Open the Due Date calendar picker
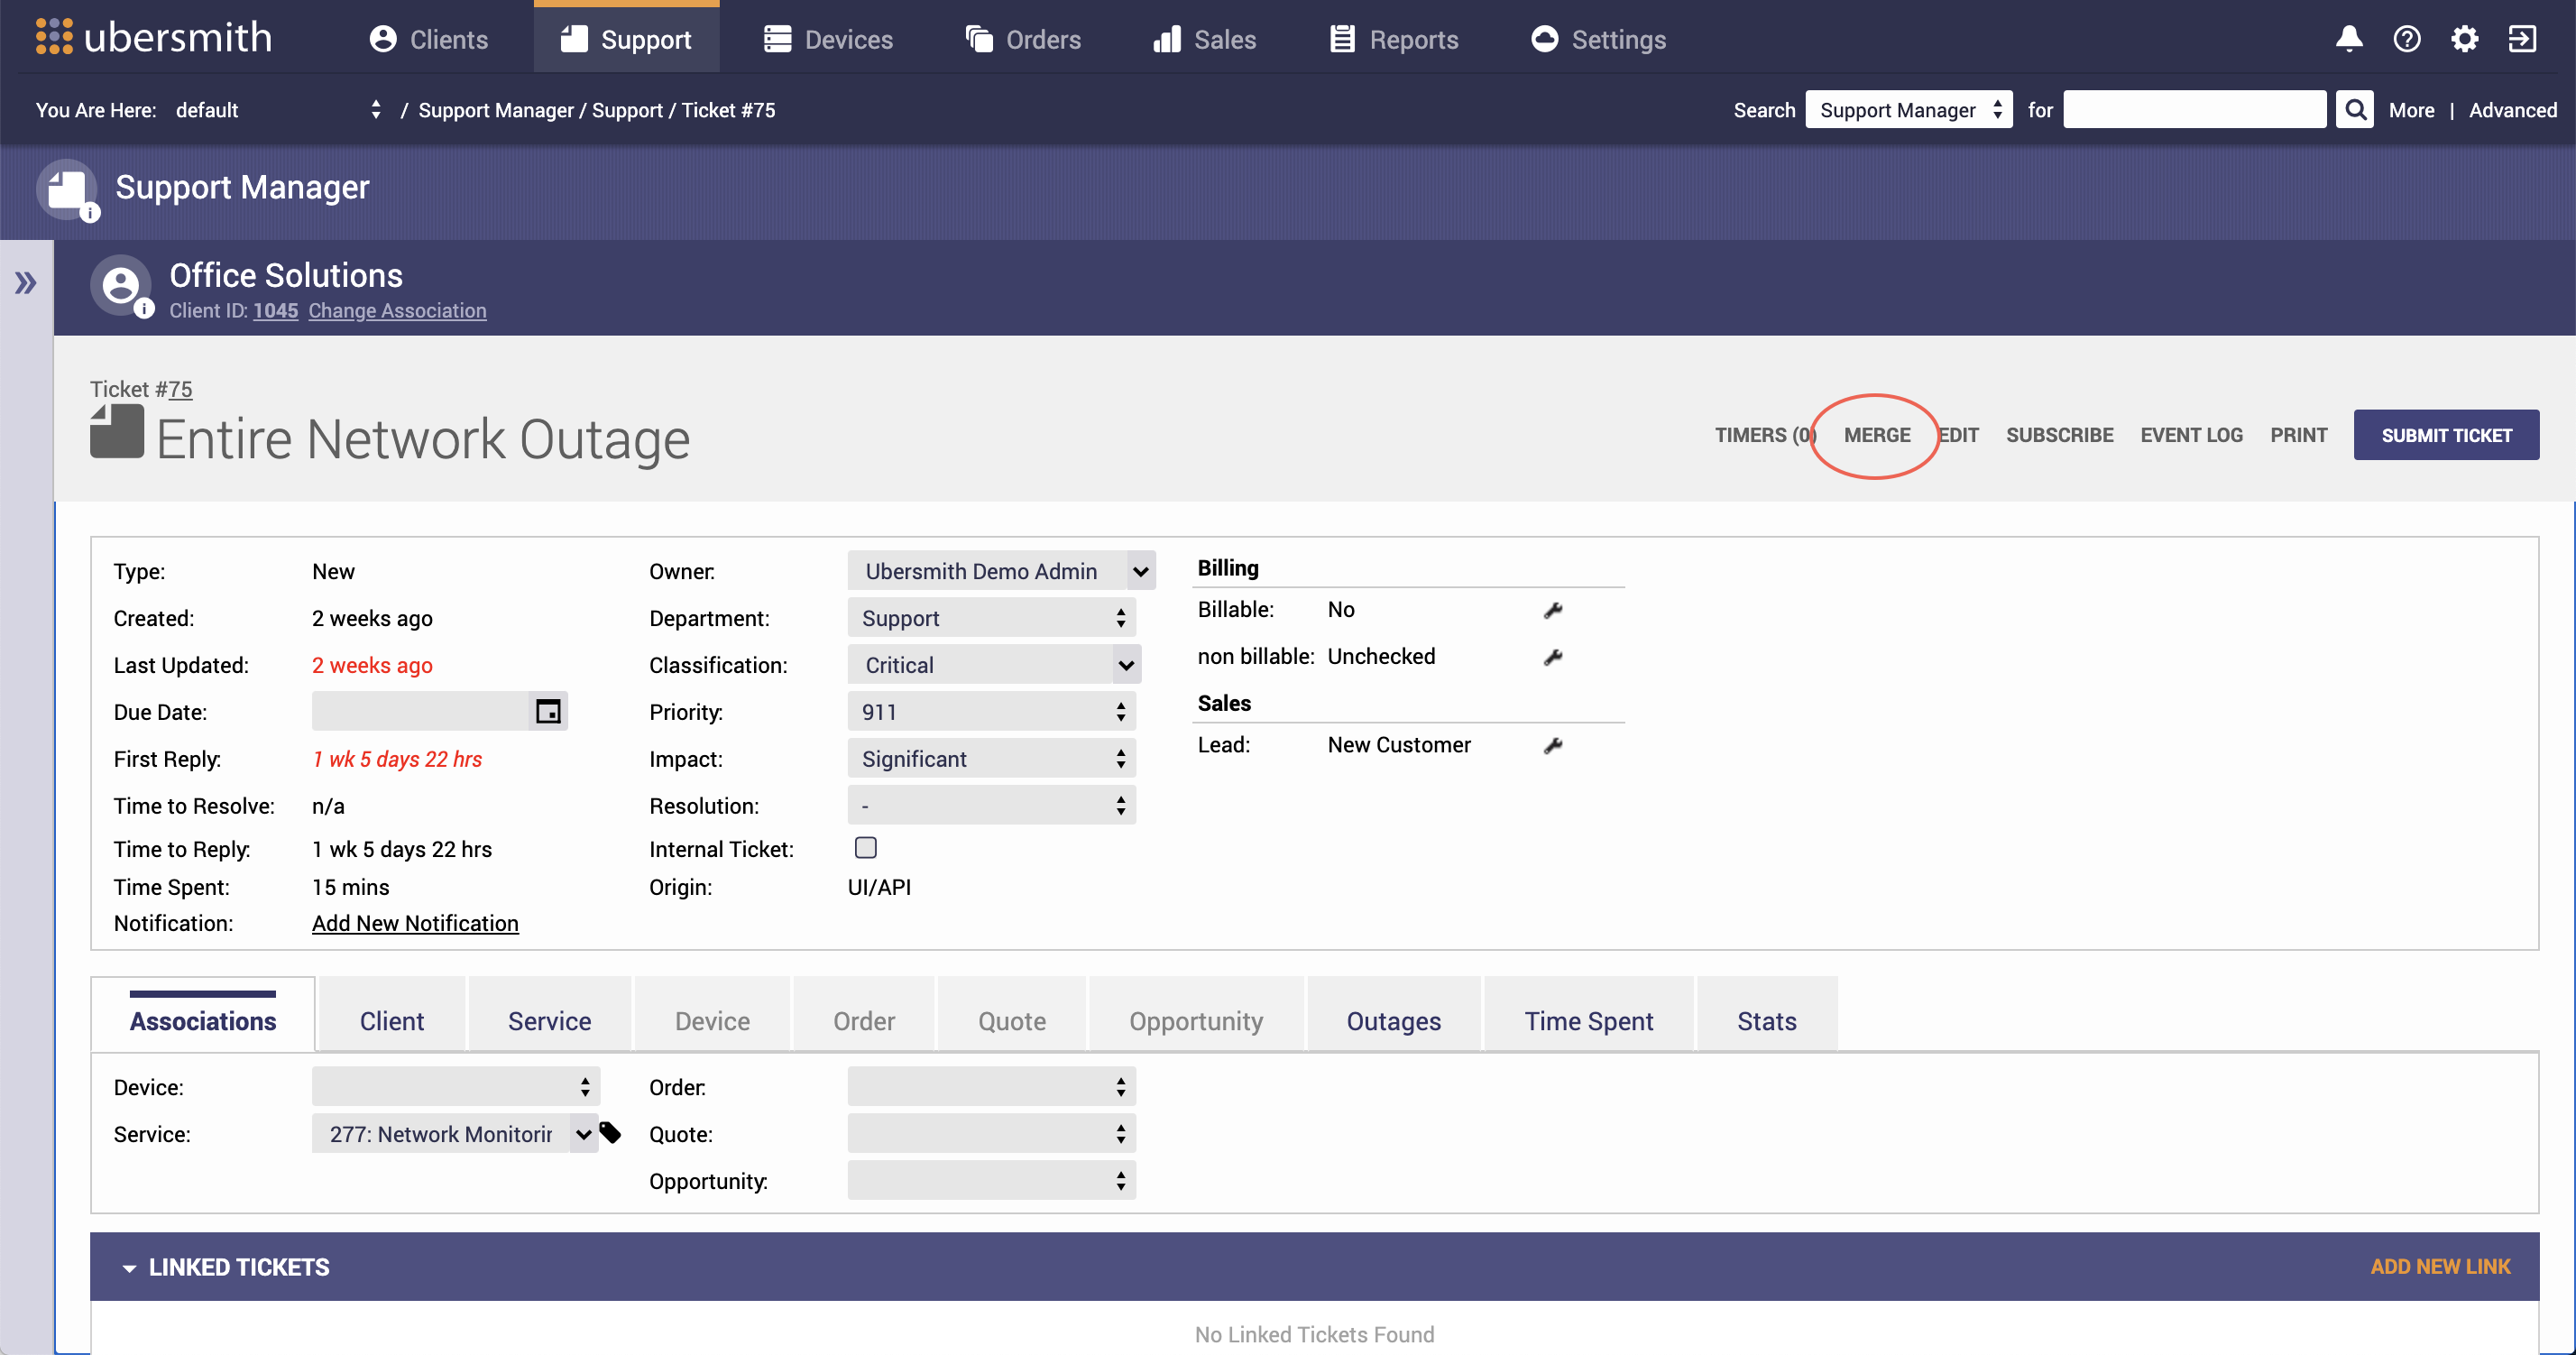 [548, 711]
